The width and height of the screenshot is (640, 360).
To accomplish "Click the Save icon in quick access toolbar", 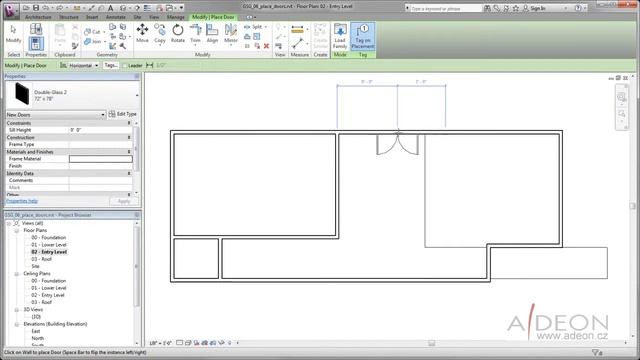I will pos(36,8).
